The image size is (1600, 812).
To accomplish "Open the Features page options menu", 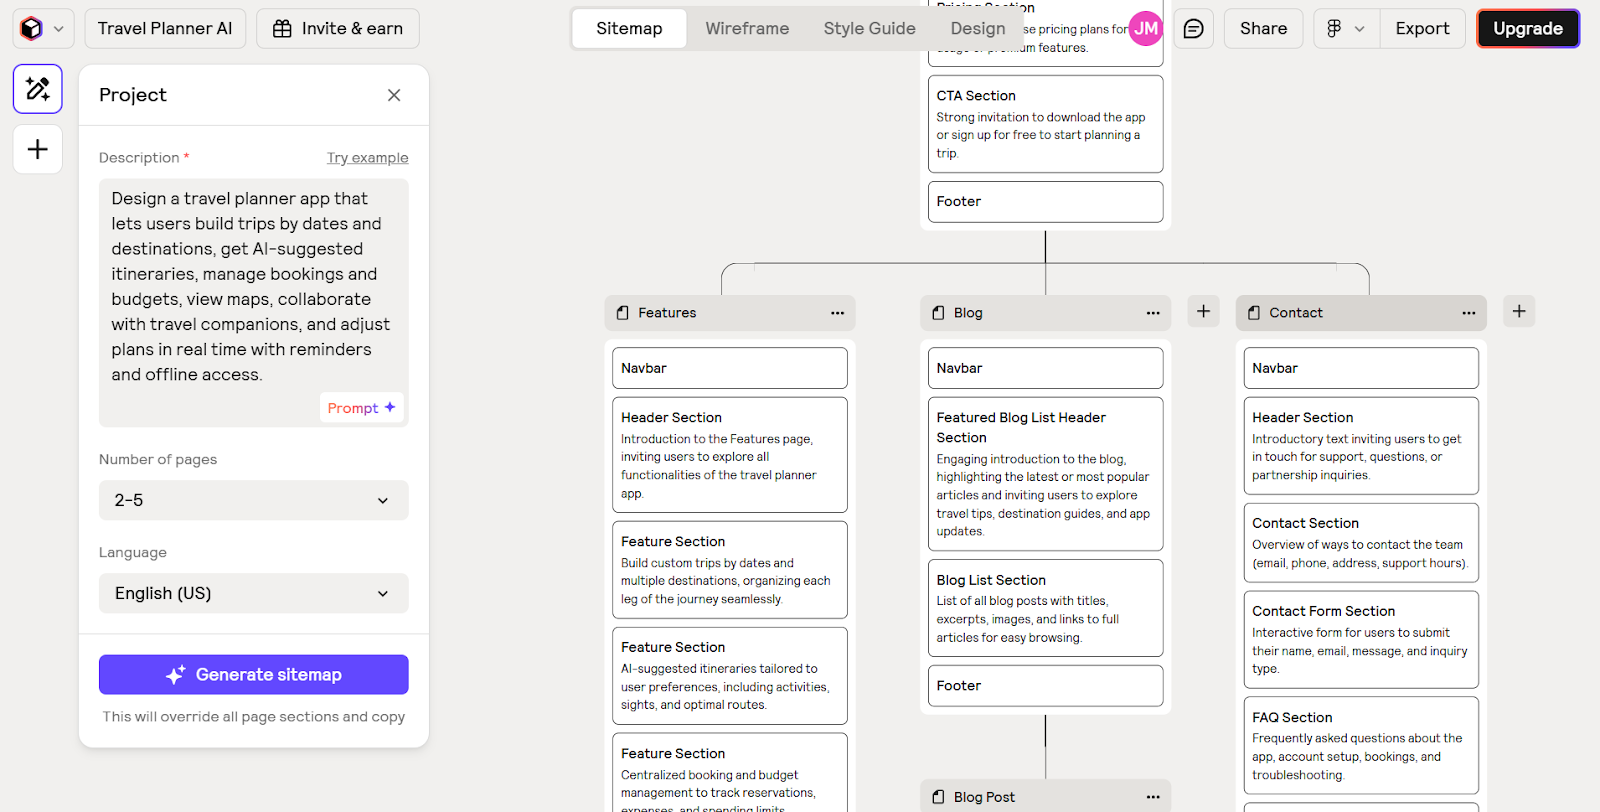I will [837, 313].
